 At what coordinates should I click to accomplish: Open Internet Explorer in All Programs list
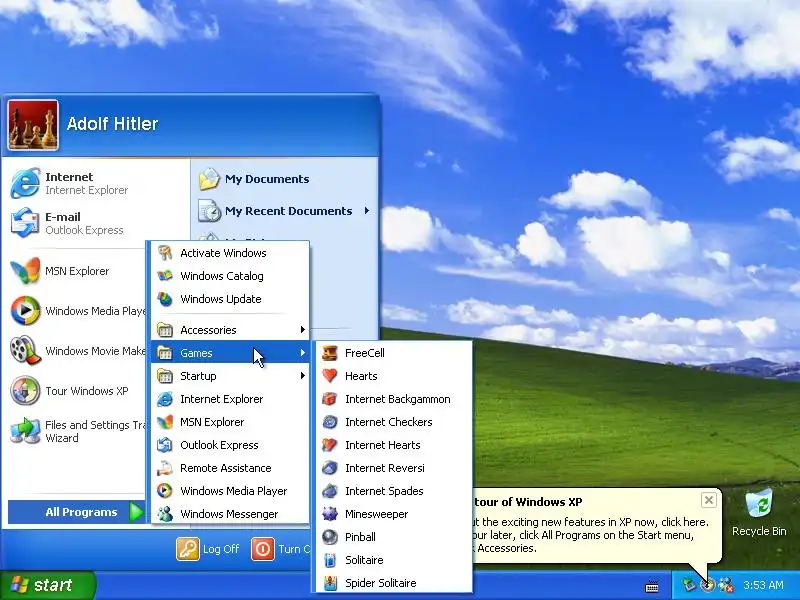tap(230, 399)
